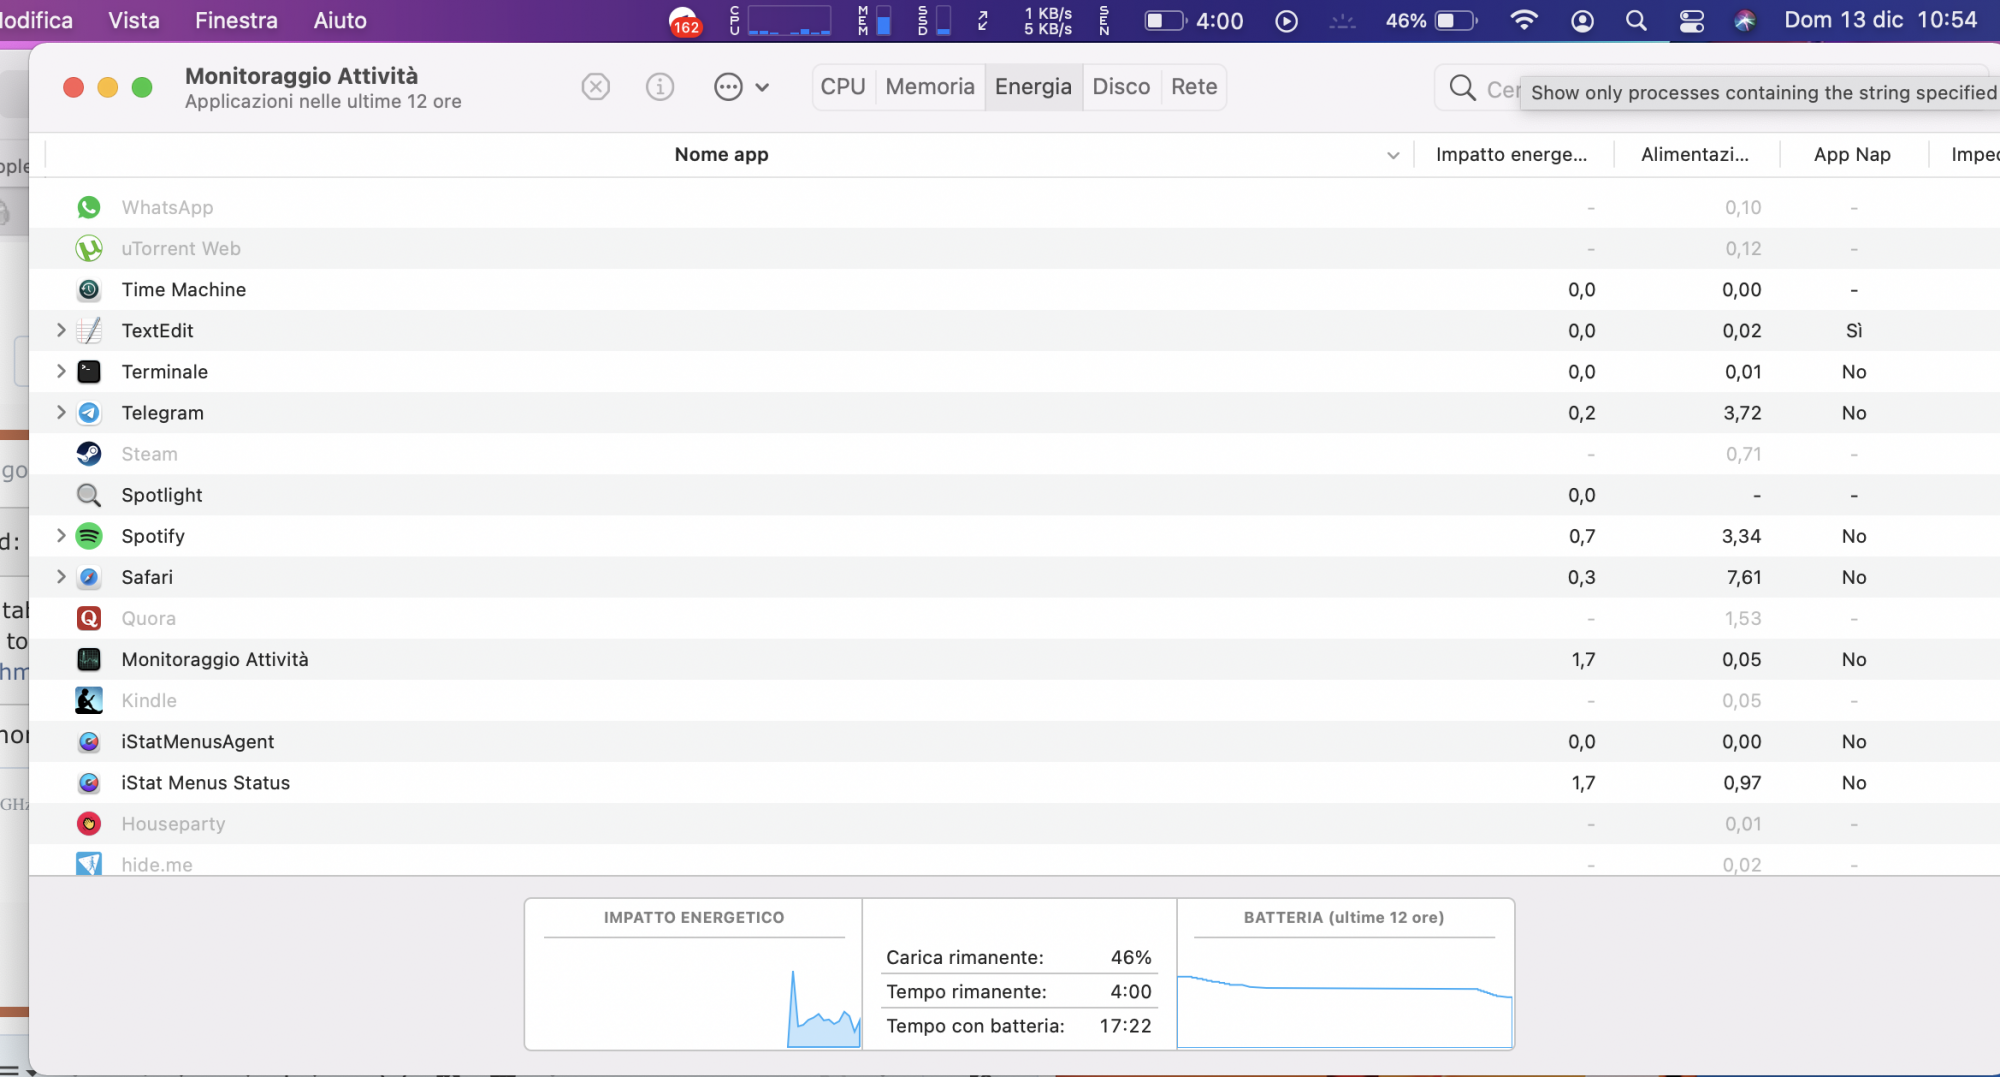Screen dimensions: 2000x1077
Task: Select the Telegram paper plane icon
Action: (89, 412)
